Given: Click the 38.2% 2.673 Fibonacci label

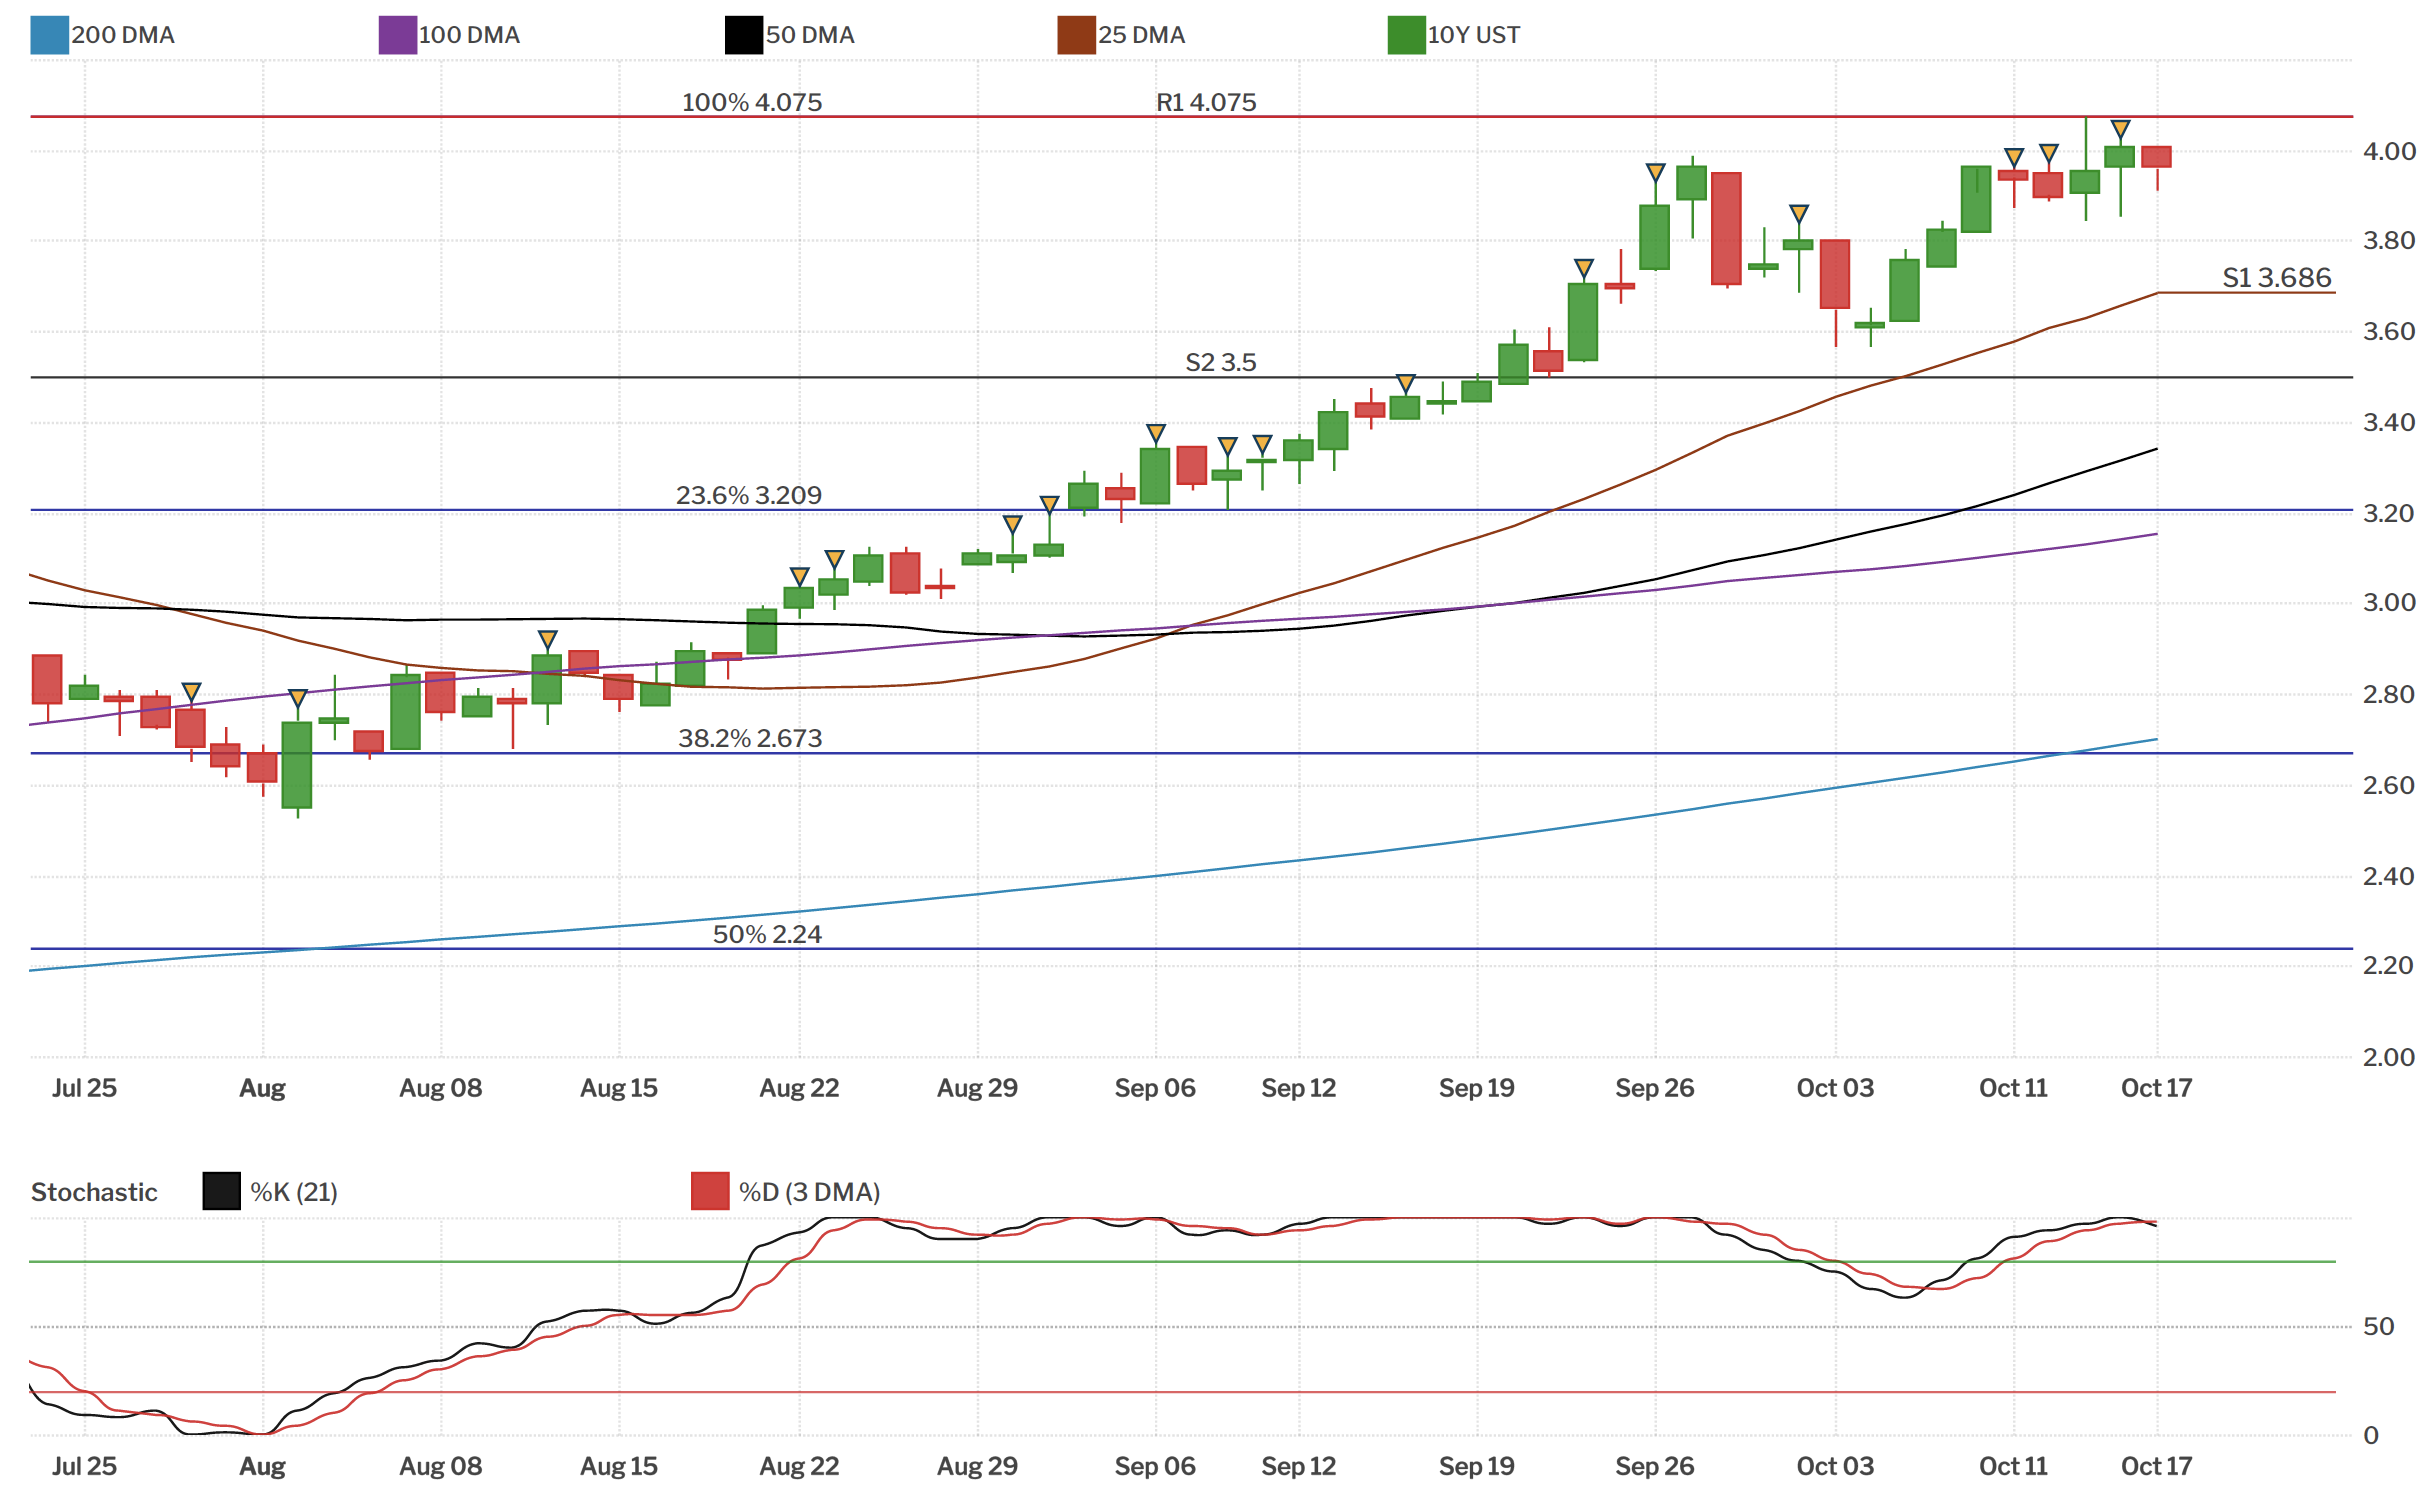Looking at the screenshot, I should click(749, 738).
